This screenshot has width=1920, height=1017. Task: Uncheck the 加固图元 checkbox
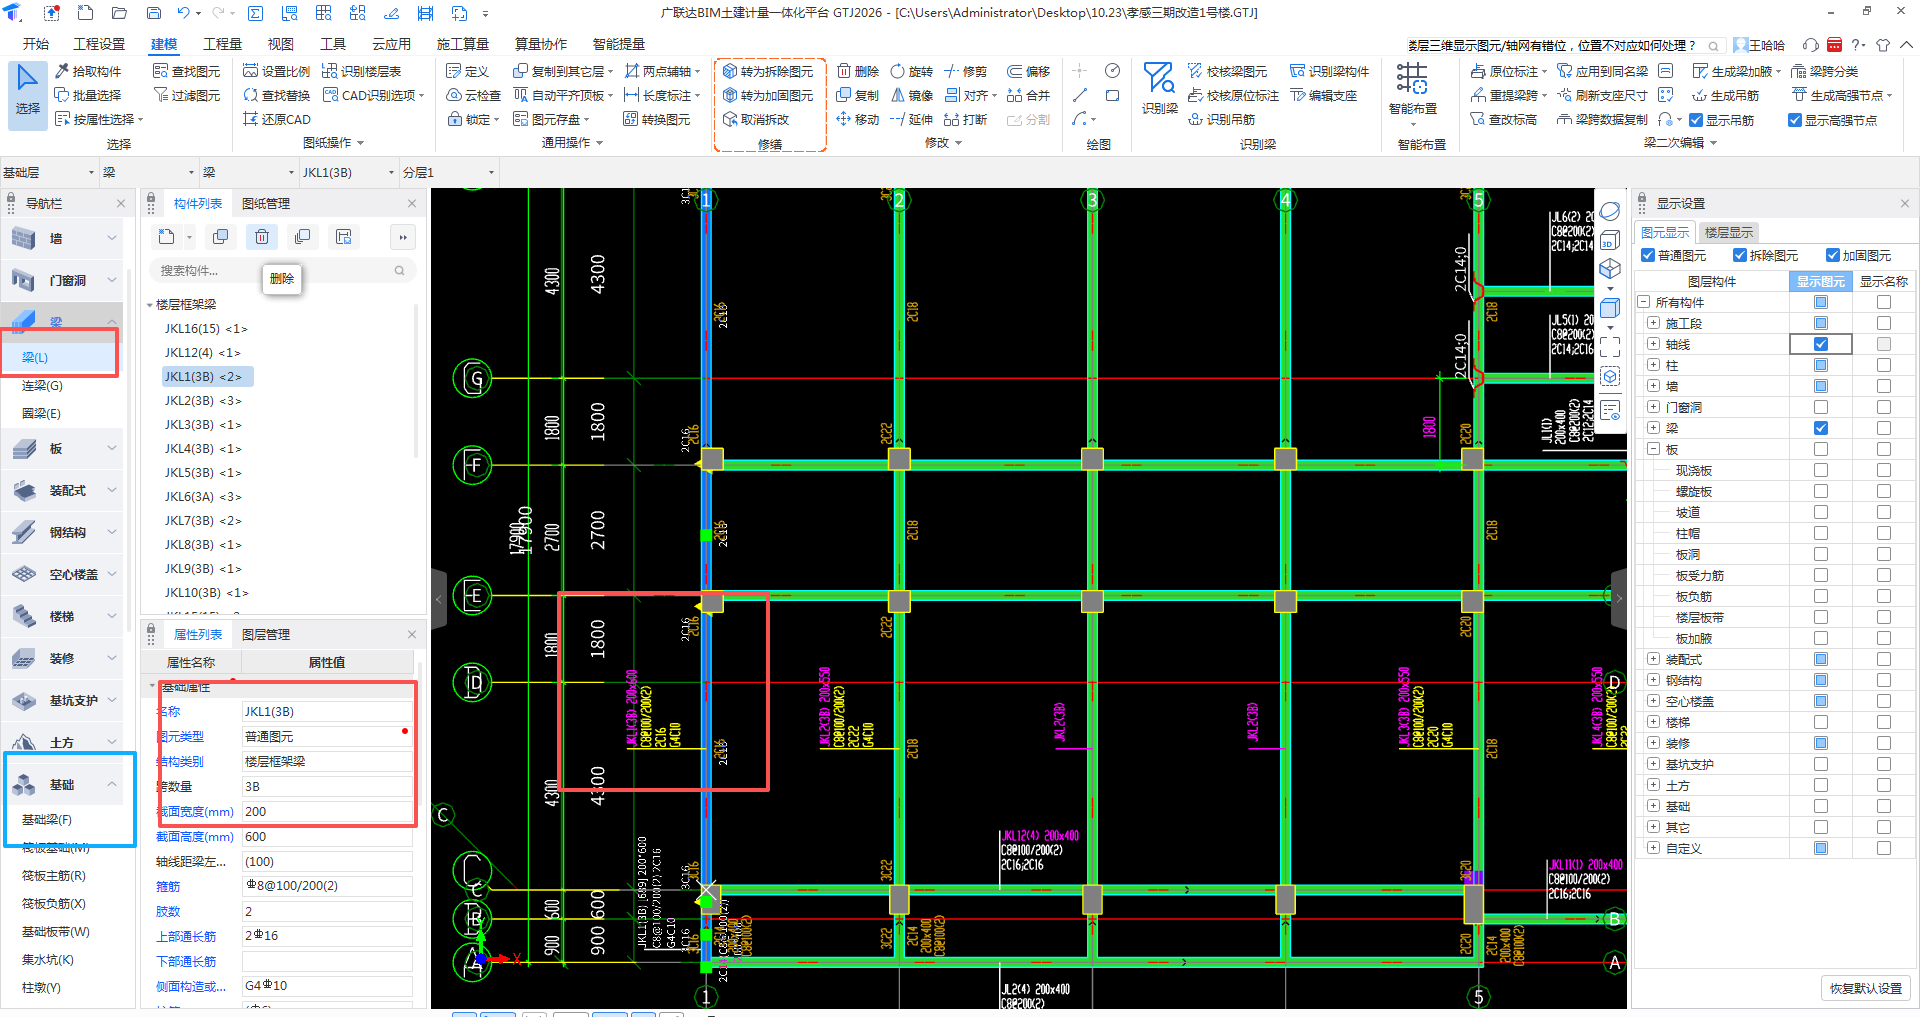1833,255
